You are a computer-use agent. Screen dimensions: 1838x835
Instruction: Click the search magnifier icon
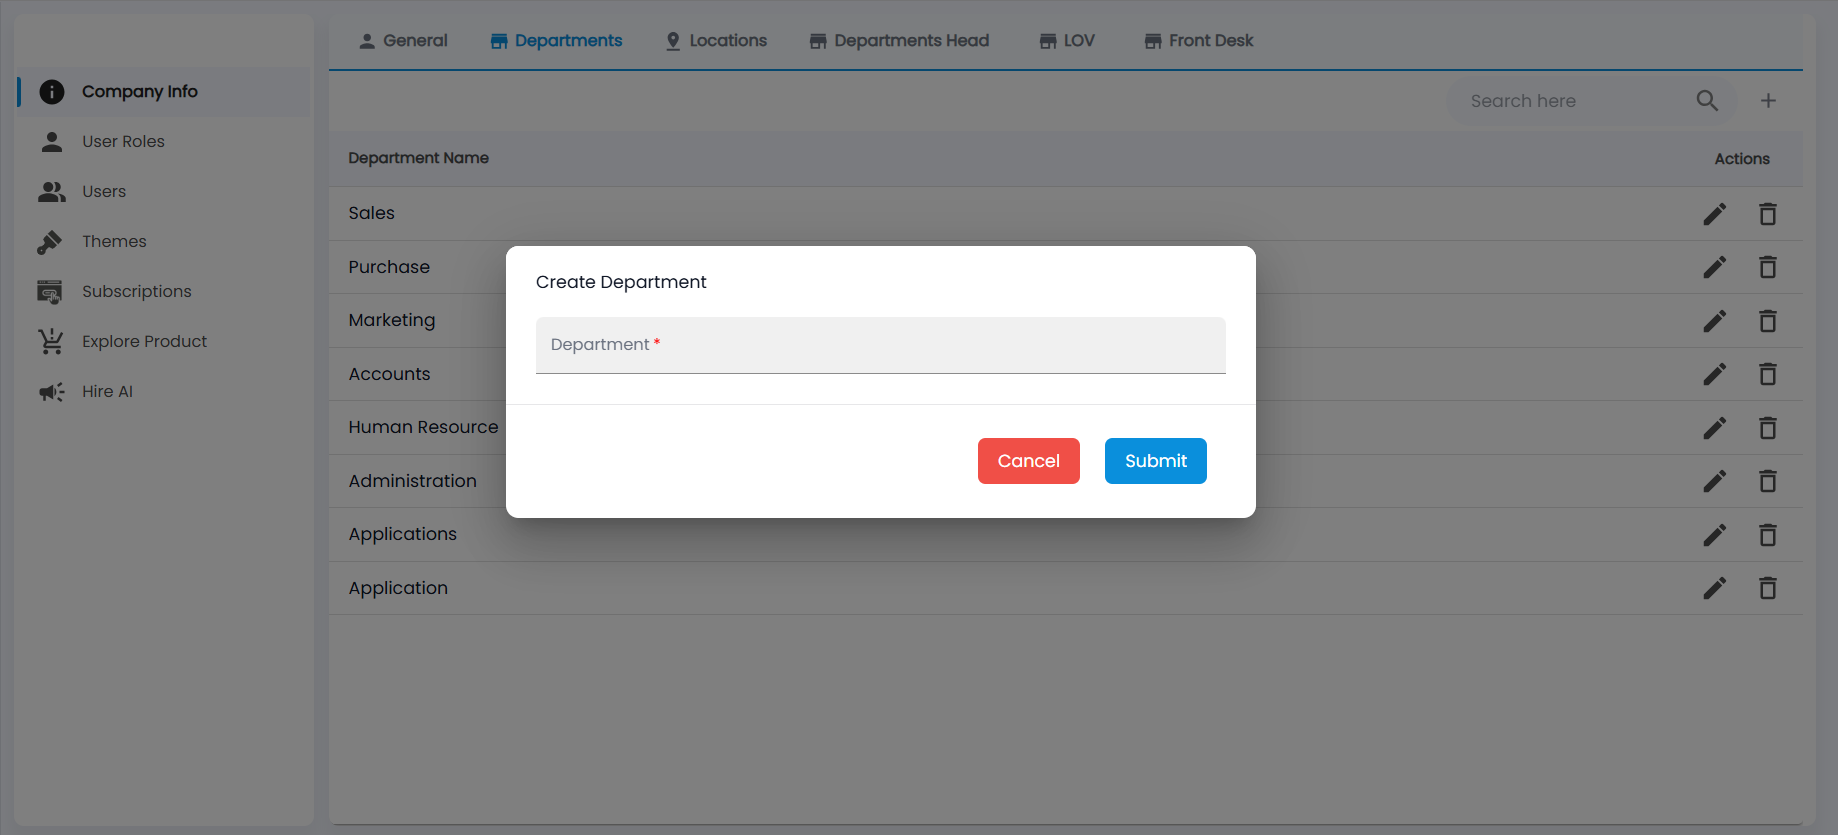click(1707, 101)
